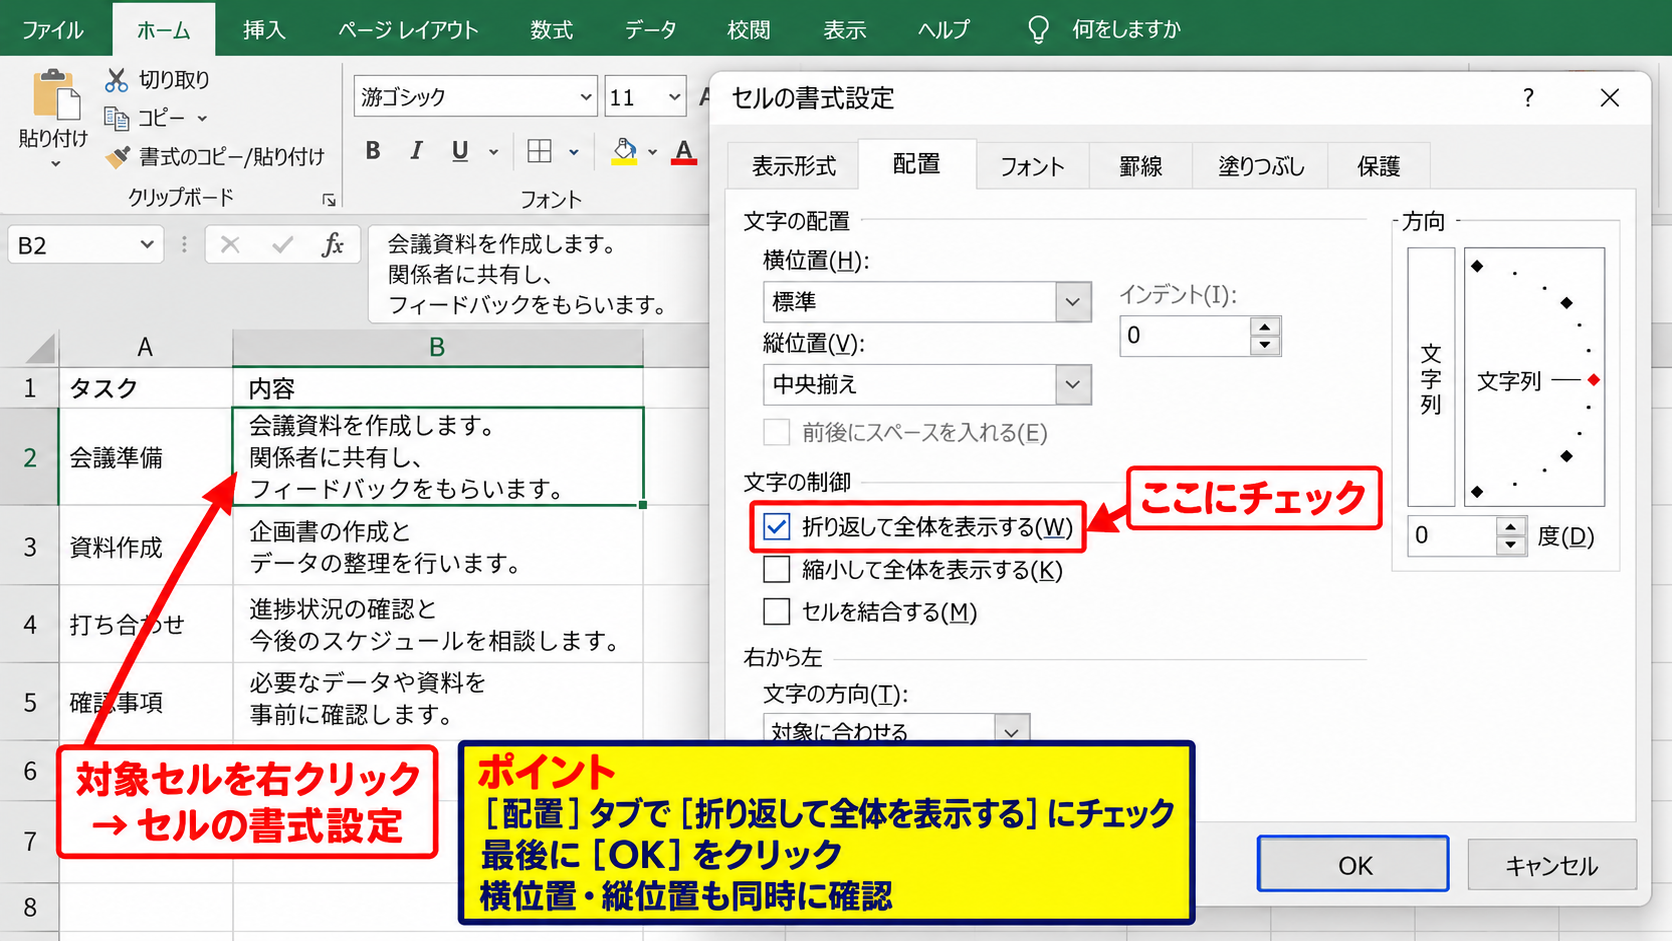Enable セルを結合する merge cells checkbox

click(776, 612)
